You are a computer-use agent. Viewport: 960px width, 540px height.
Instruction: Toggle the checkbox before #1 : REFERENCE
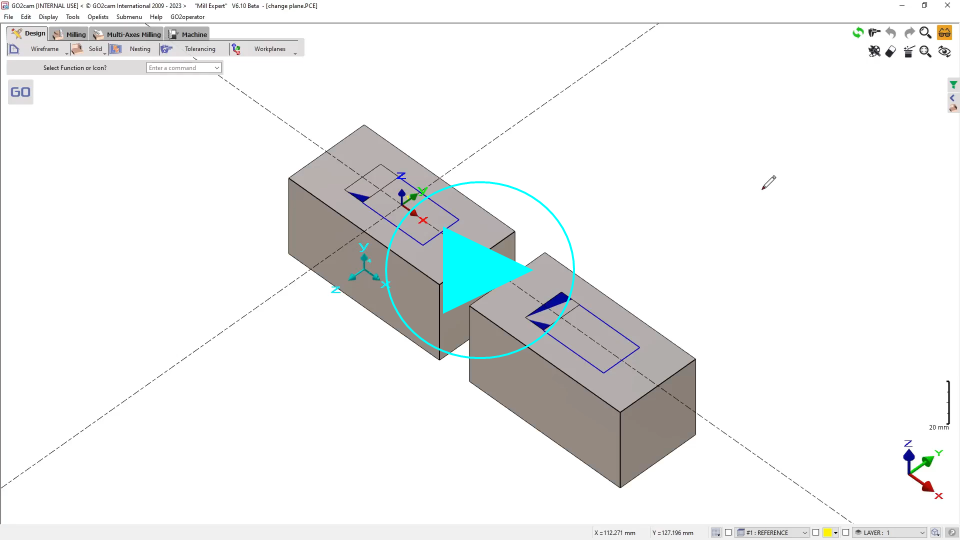click(x=729, y=533)
